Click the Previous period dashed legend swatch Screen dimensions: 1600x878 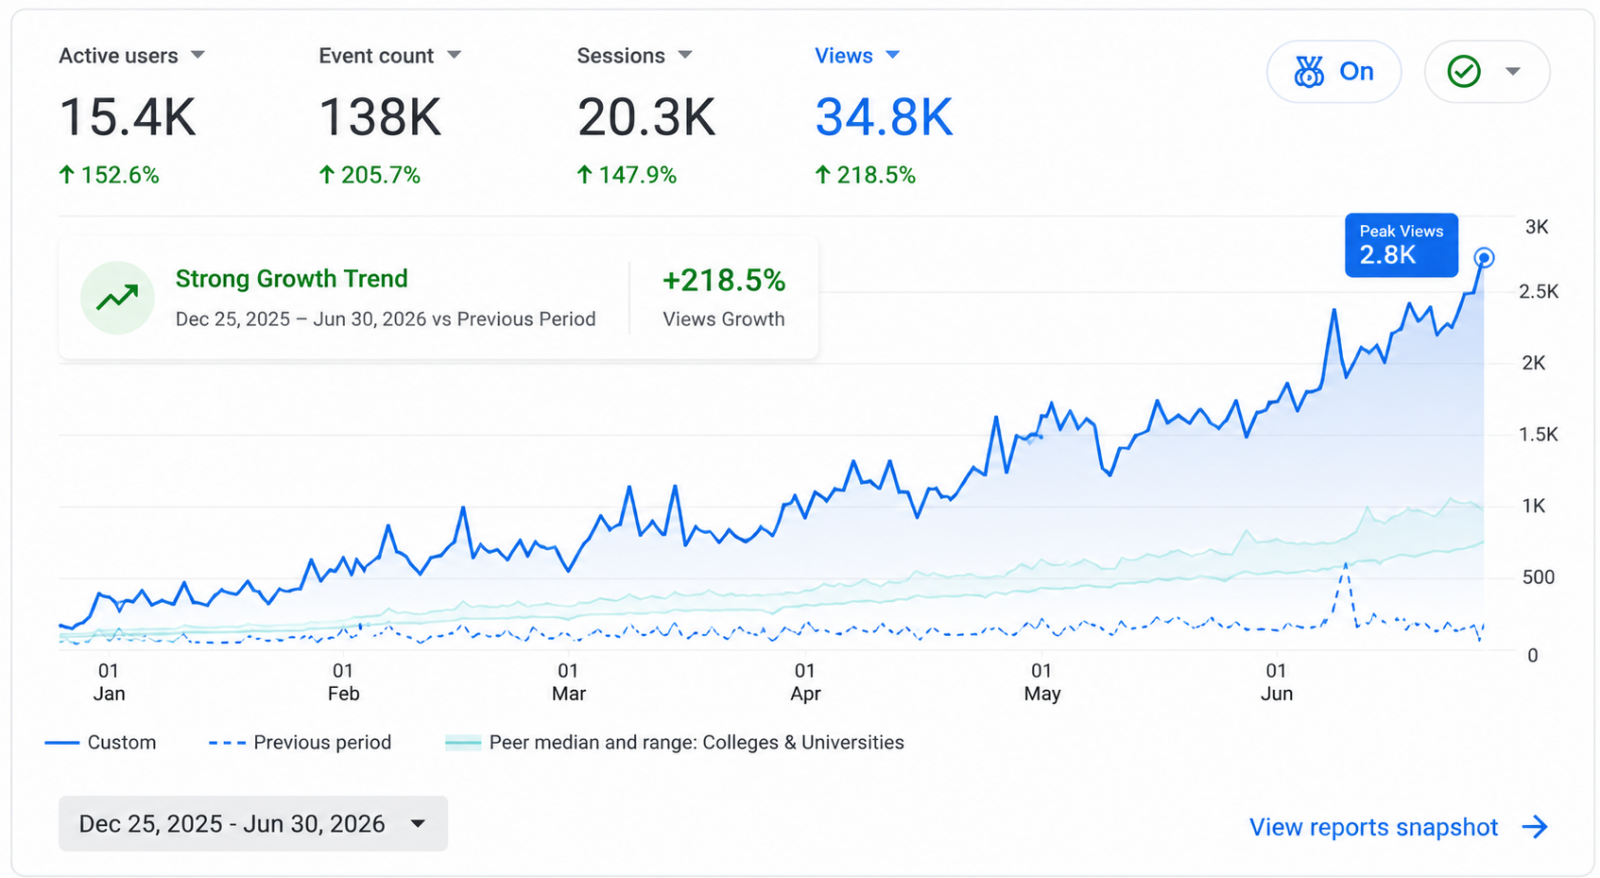tap(227, 743)
